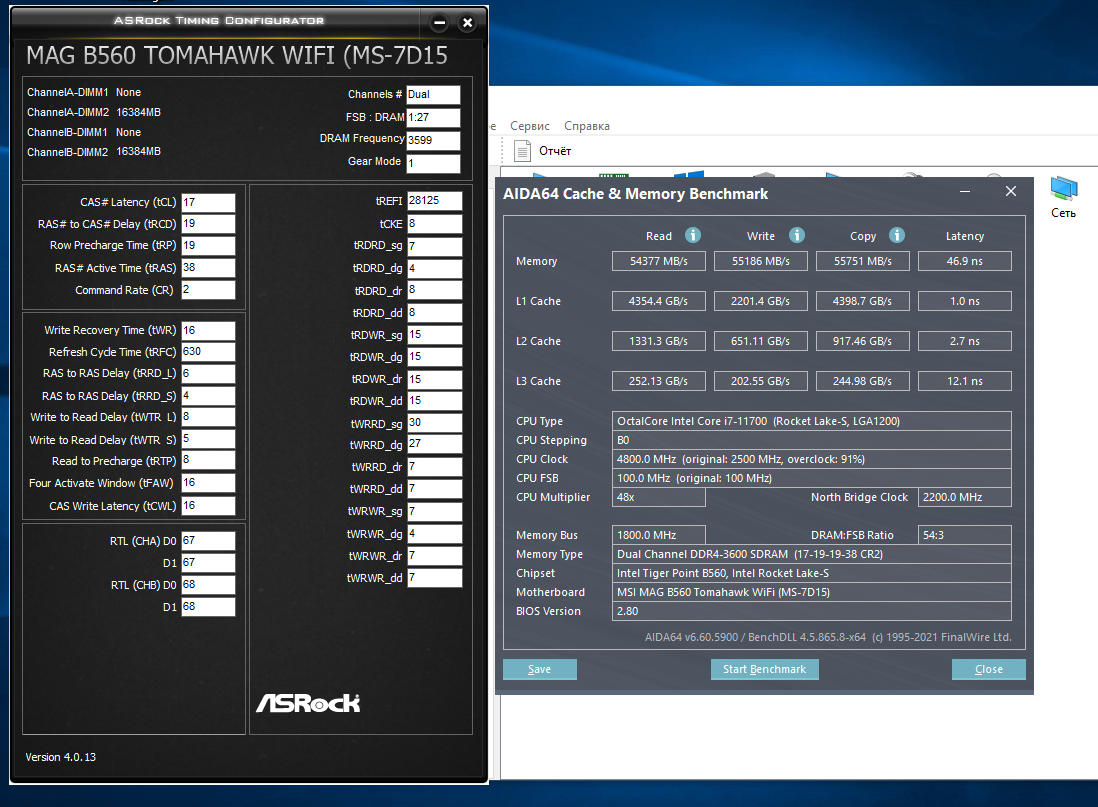This screenshot has height=807, width=1098.
Task: Click the BIOS Version value 2.80
Action: click(x=812, y=611)
